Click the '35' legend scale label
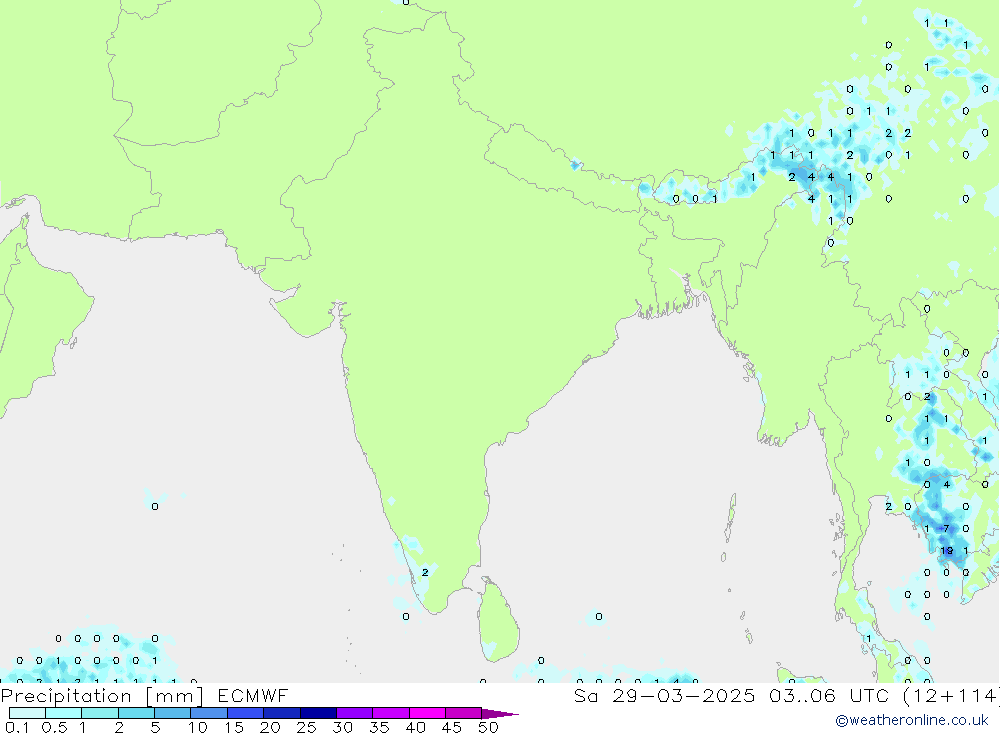 coord(379,727)
